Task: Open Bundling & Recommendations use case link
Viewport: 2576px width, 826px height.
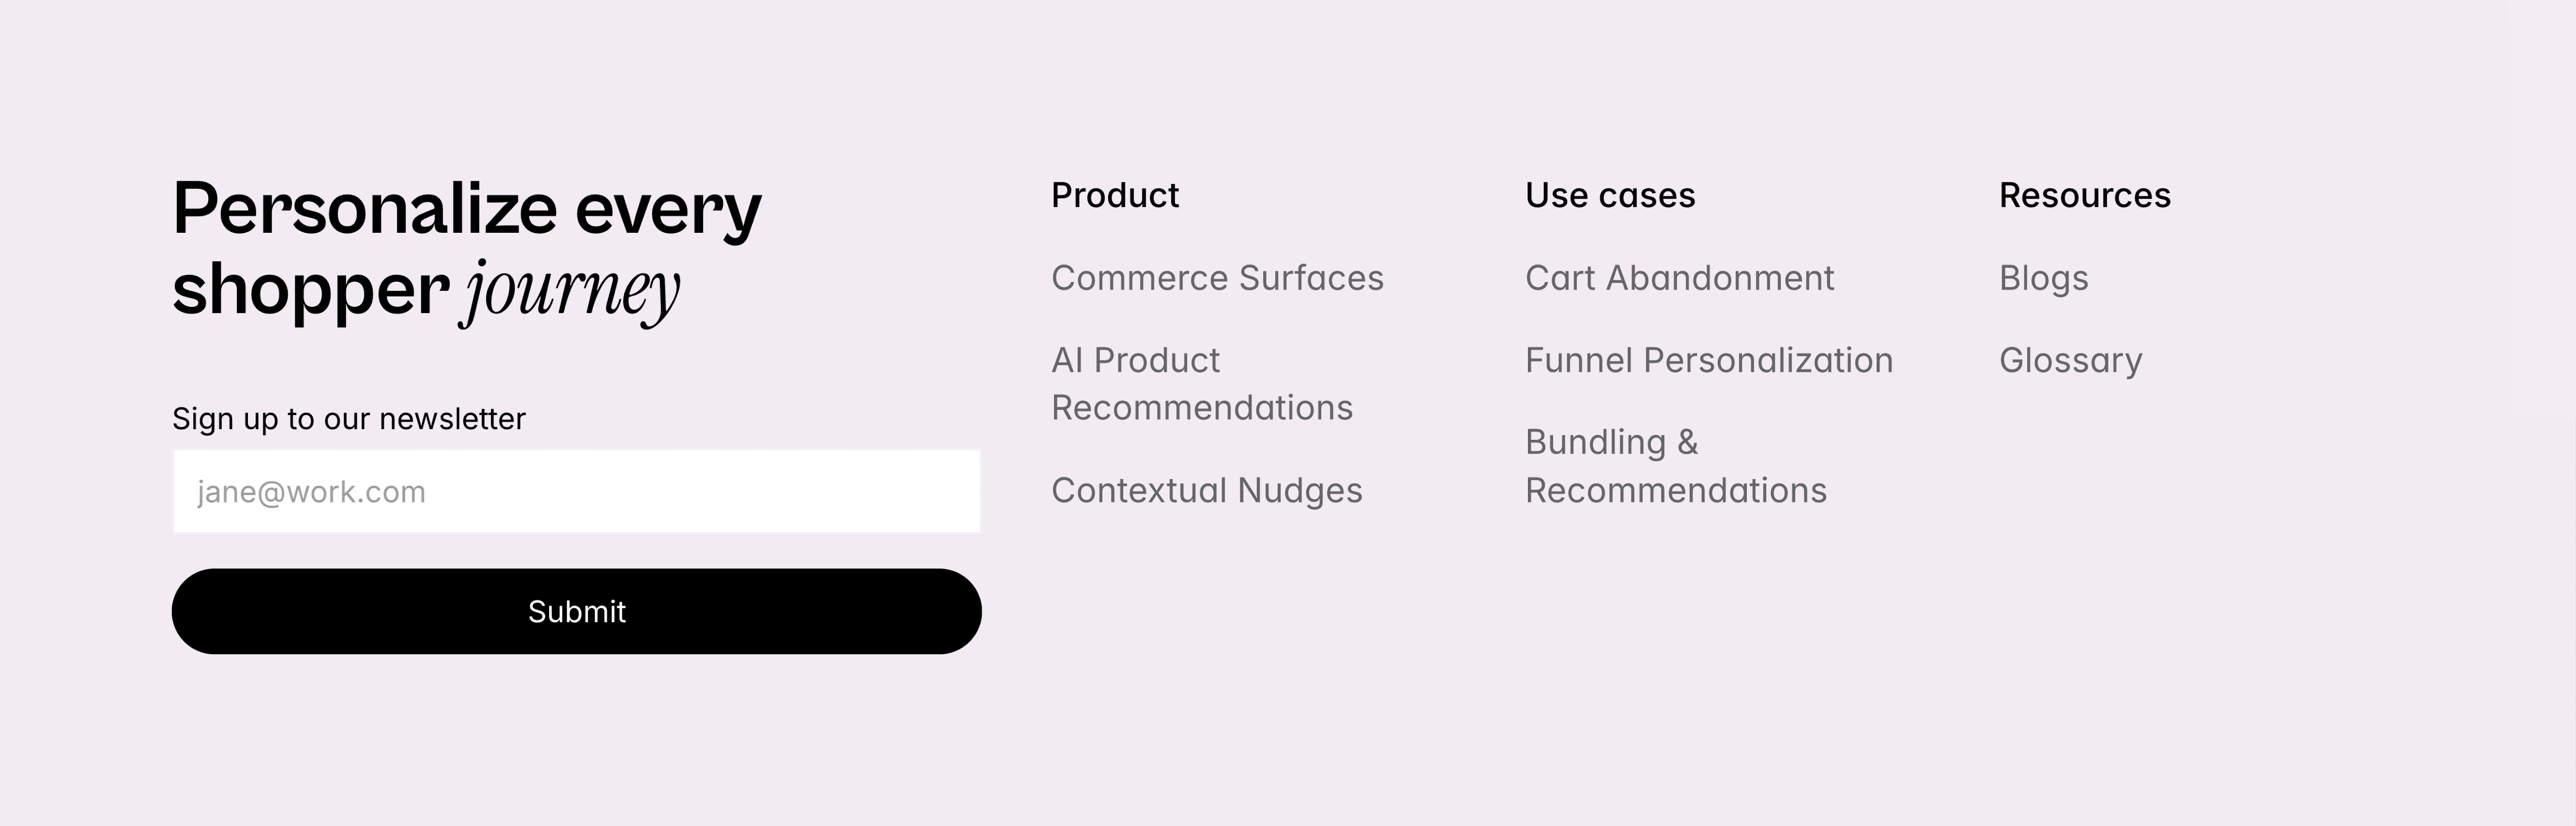Action: [x=1675, y=466]
